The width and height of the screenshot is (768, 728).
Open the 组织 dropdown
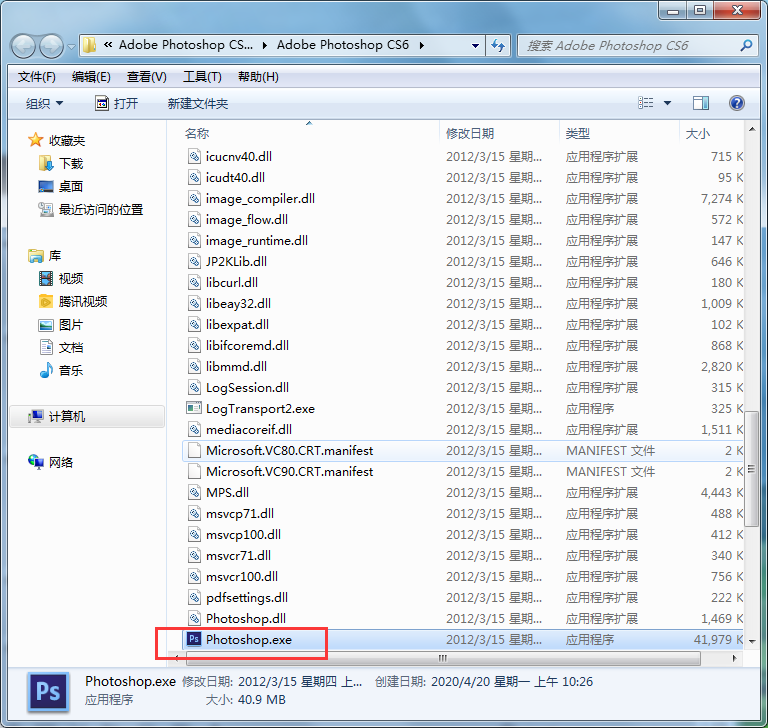pyautogui.click(x=44, y=103)
